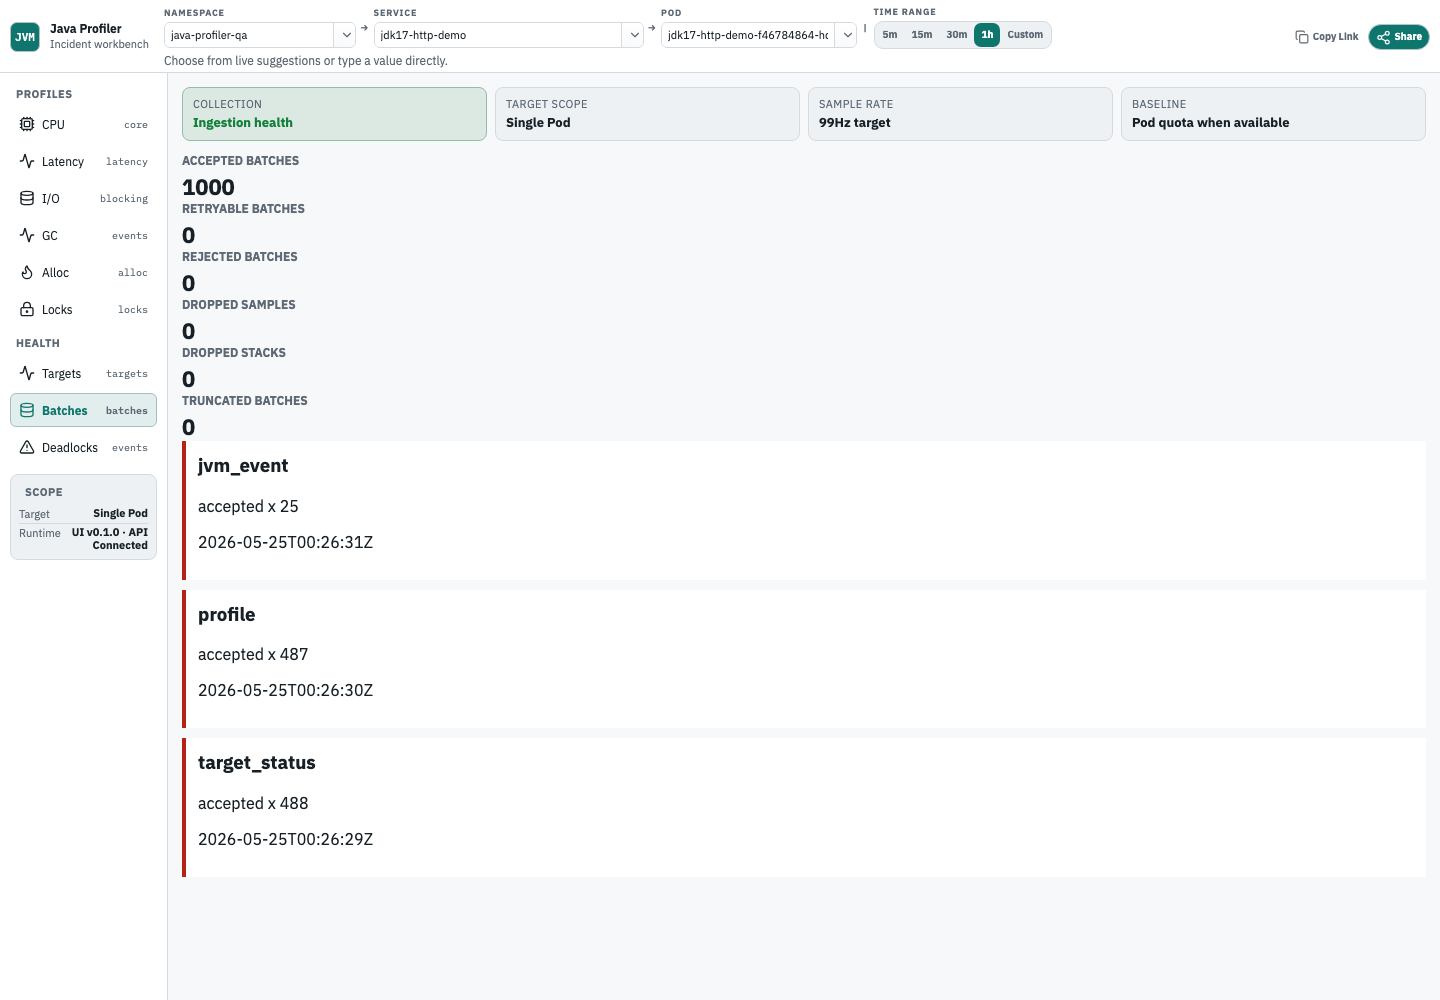Viewport: 1440px width, 1000px height.
Task: Switch time range to 15m
Action: pos(922,35)
